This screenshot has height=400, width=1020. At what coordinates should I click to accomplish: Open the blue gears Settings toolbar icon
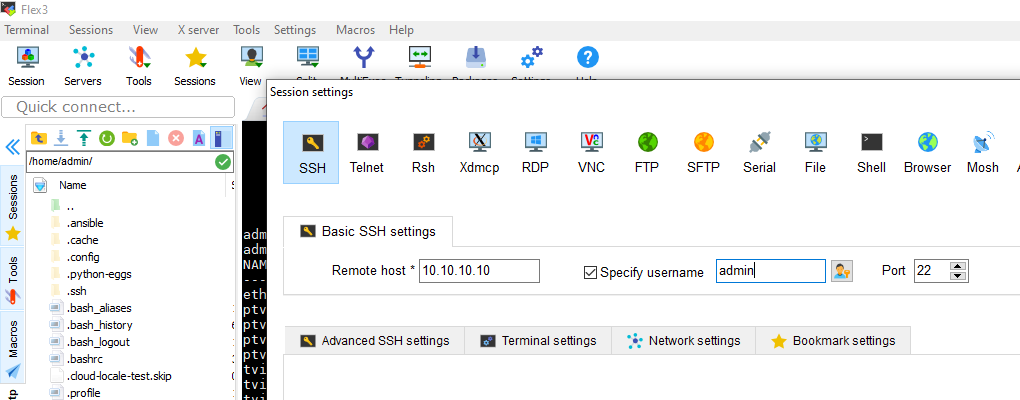pyautogui.click(x=531, y=57)
